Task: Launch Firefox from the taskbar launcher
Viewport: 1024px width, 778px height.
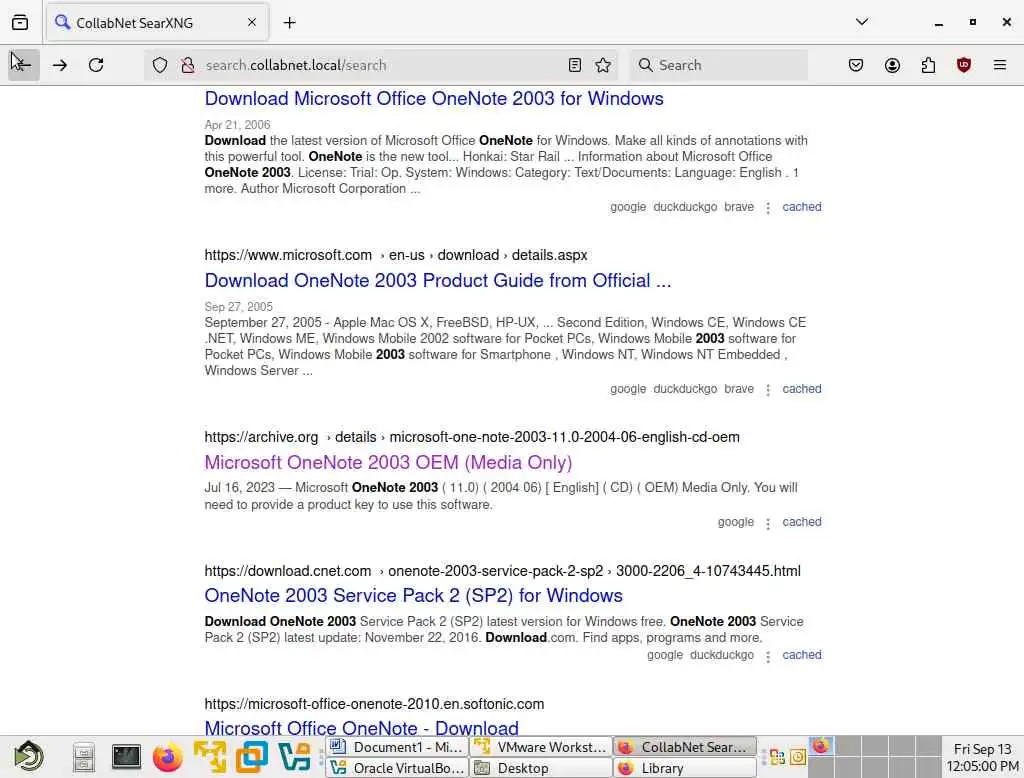Action: click(168, 757)
